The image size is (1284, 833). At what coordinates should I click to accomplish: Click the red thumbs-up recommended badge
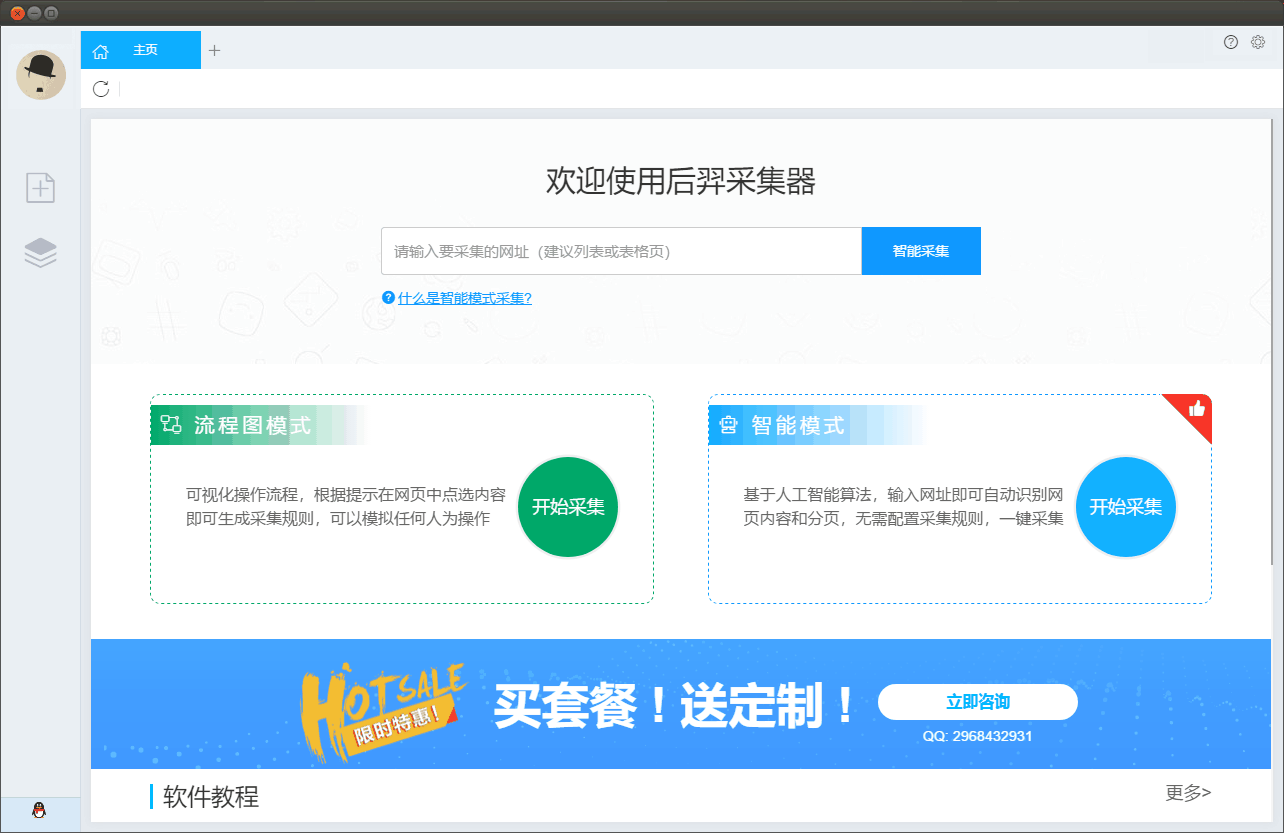pos(1196,408)
